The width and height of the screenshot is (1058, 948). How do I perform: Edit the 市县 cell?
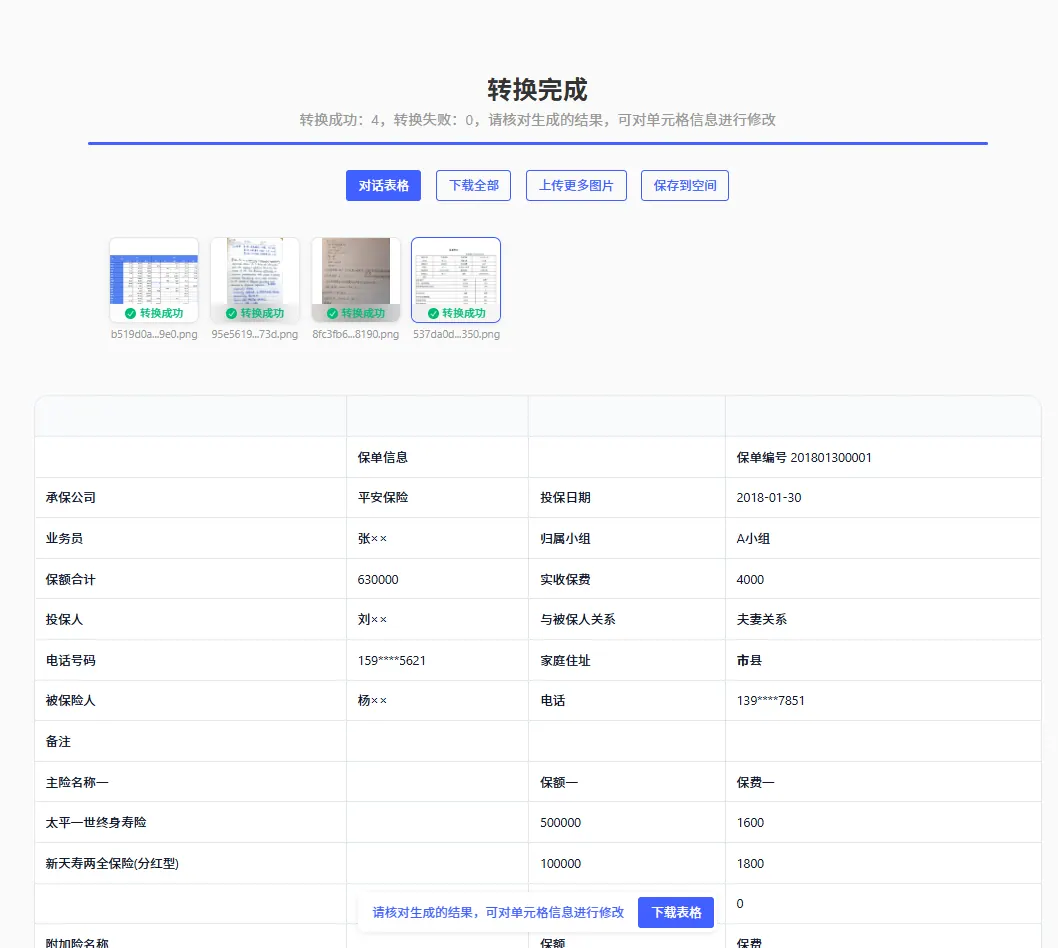tap(883, 660)
